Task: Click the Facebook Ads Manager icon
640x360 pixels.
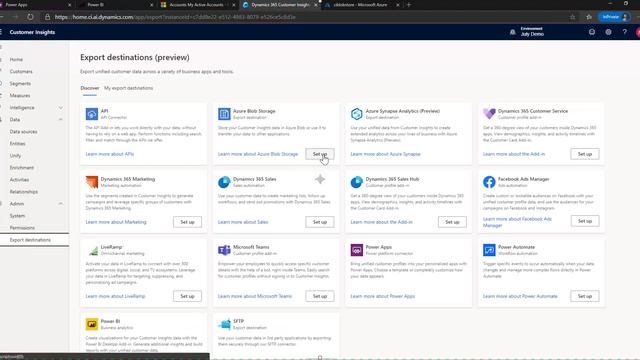Action: (x=489, y=182)
